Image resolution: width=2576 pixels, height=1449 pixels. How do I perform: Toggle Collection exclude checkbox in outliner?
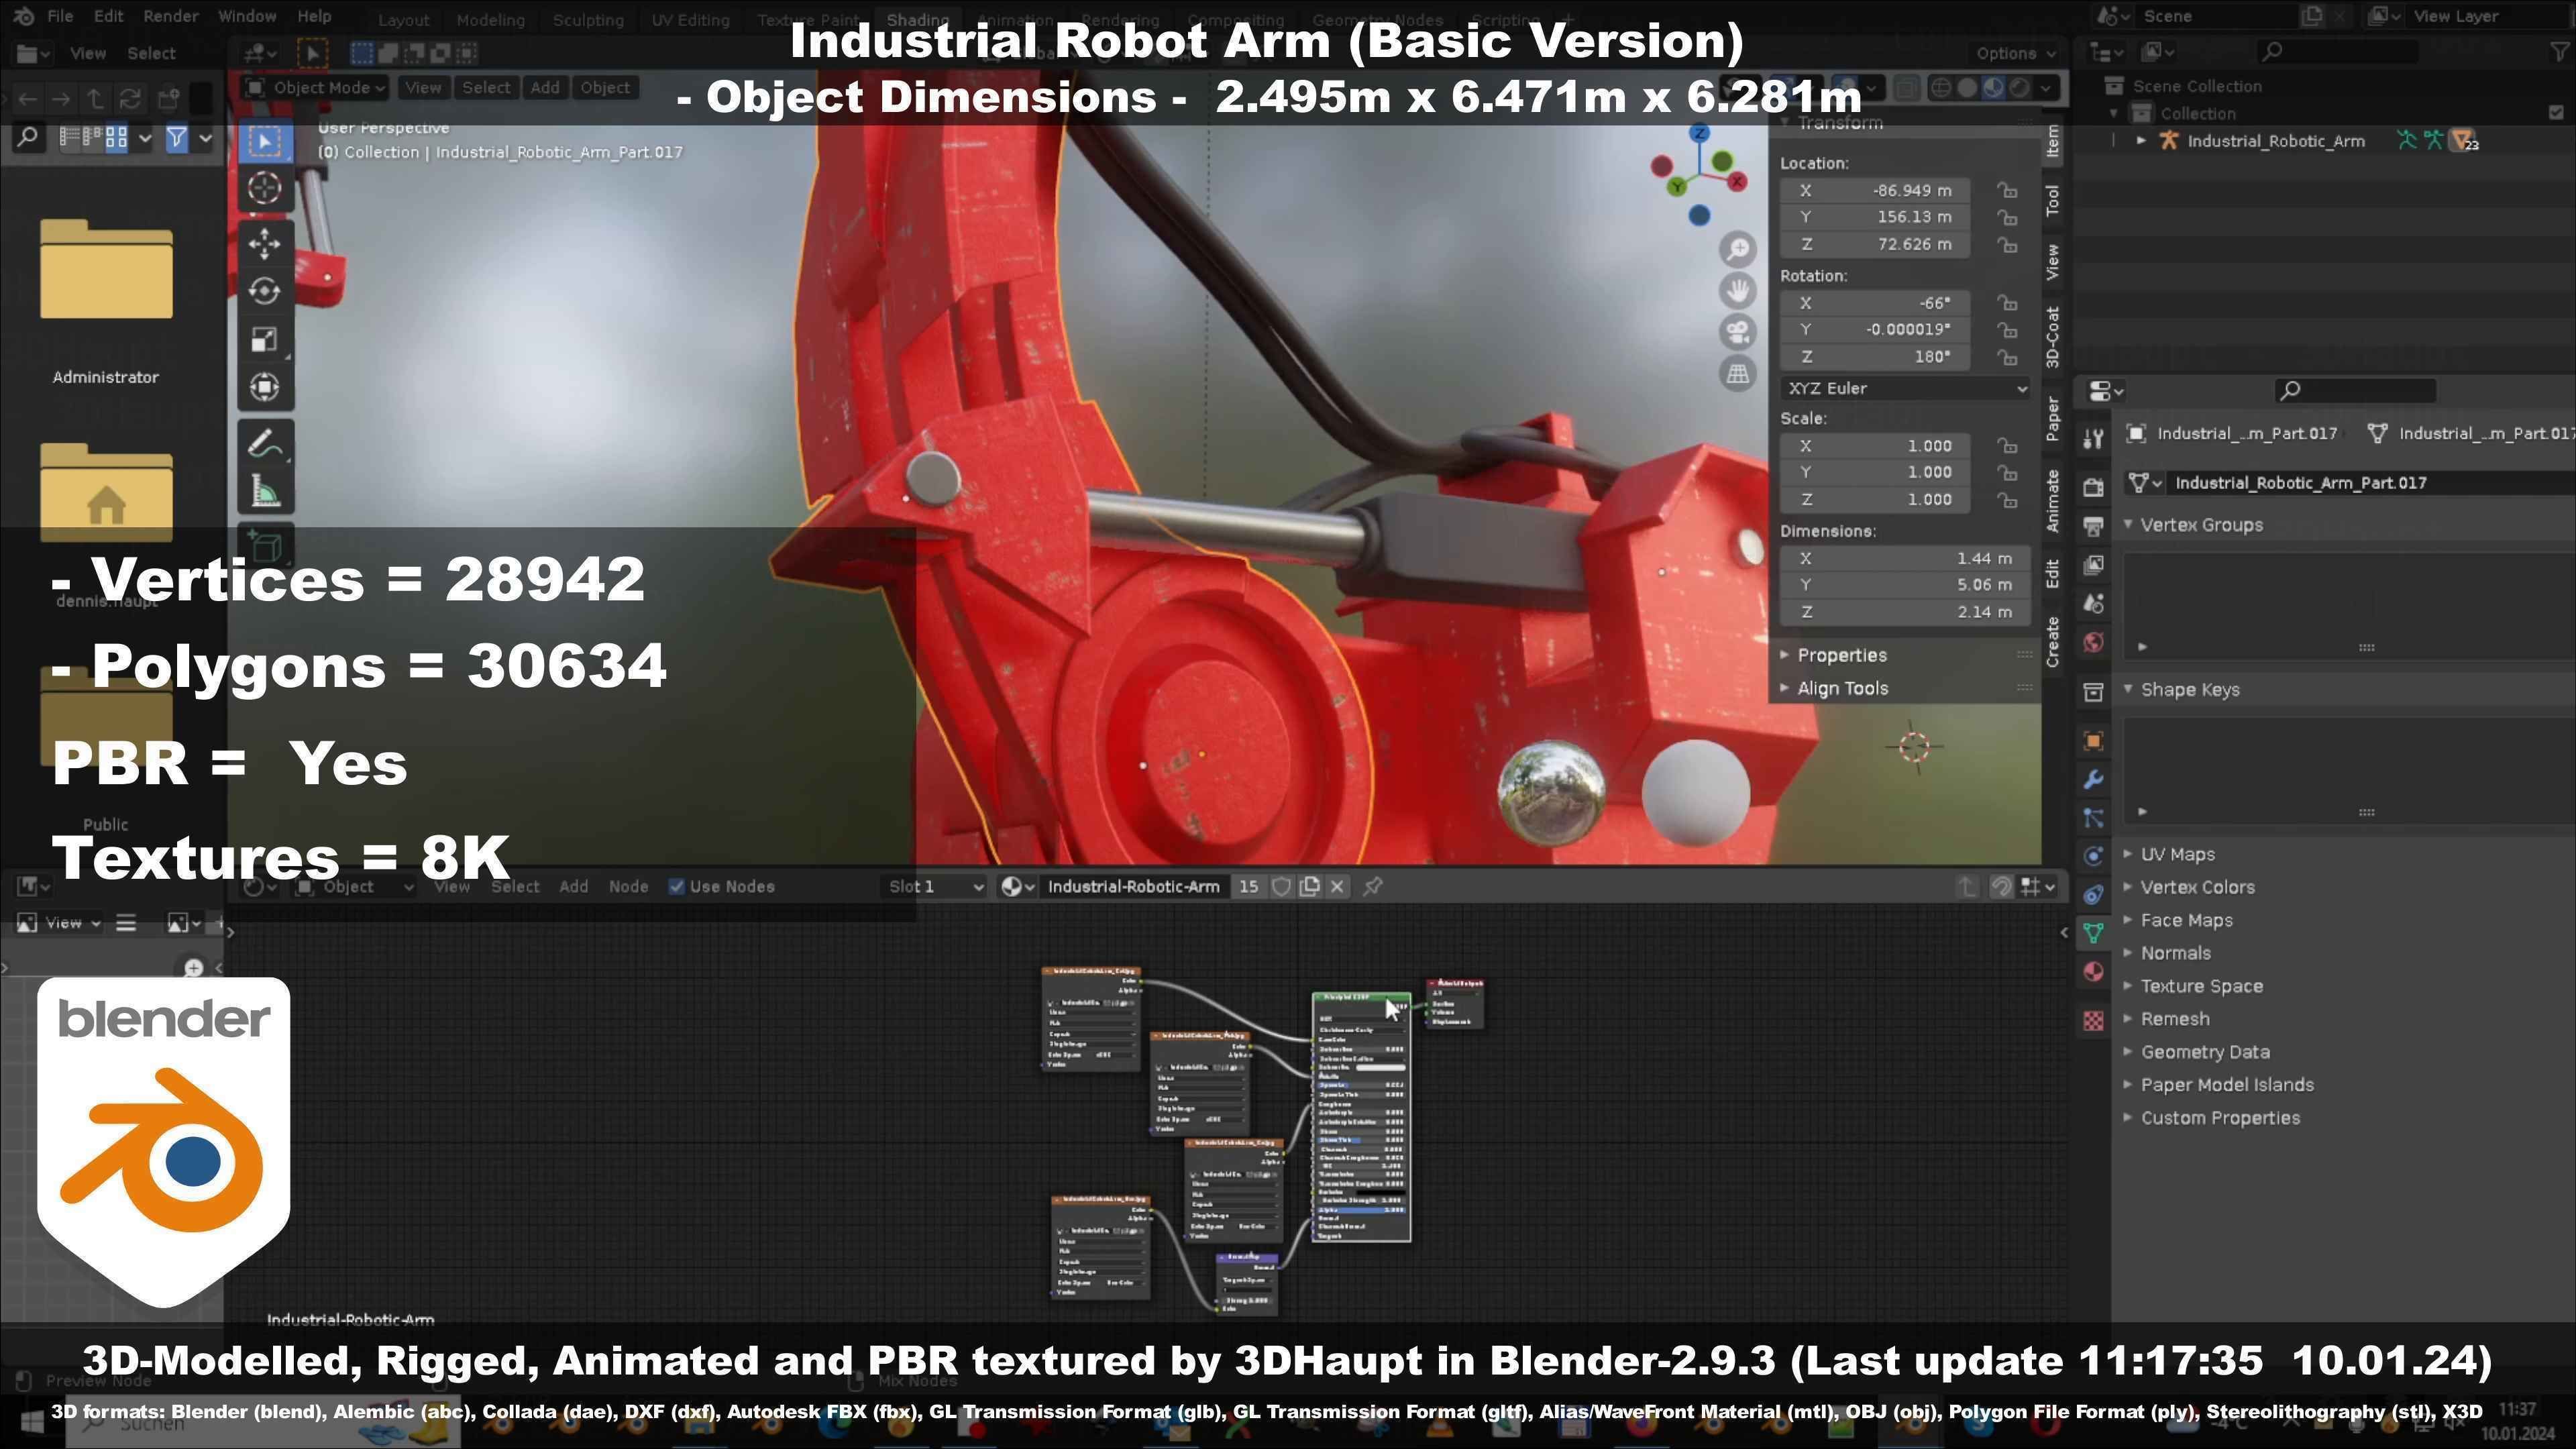click(x=2557, y=113)
